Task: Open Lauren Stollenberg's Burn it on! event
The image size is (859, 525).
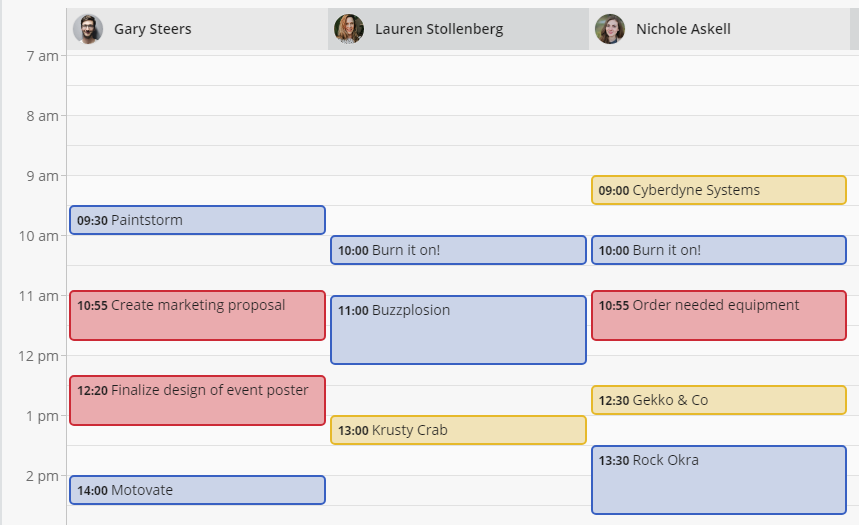Action: coord(458,250)
